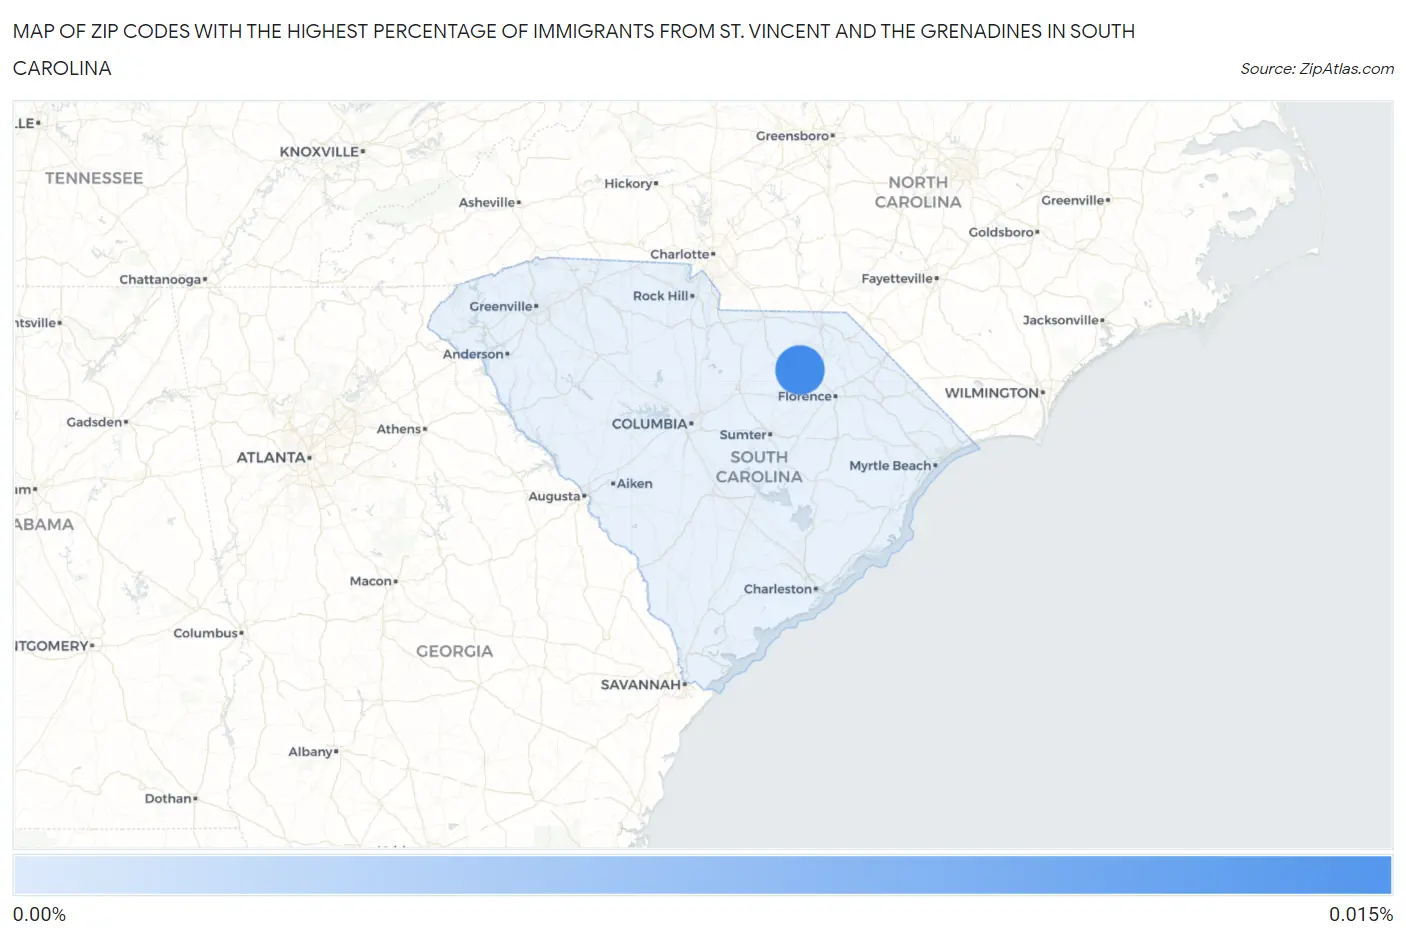Click the Myrtle Beach label

pos(890,466)
